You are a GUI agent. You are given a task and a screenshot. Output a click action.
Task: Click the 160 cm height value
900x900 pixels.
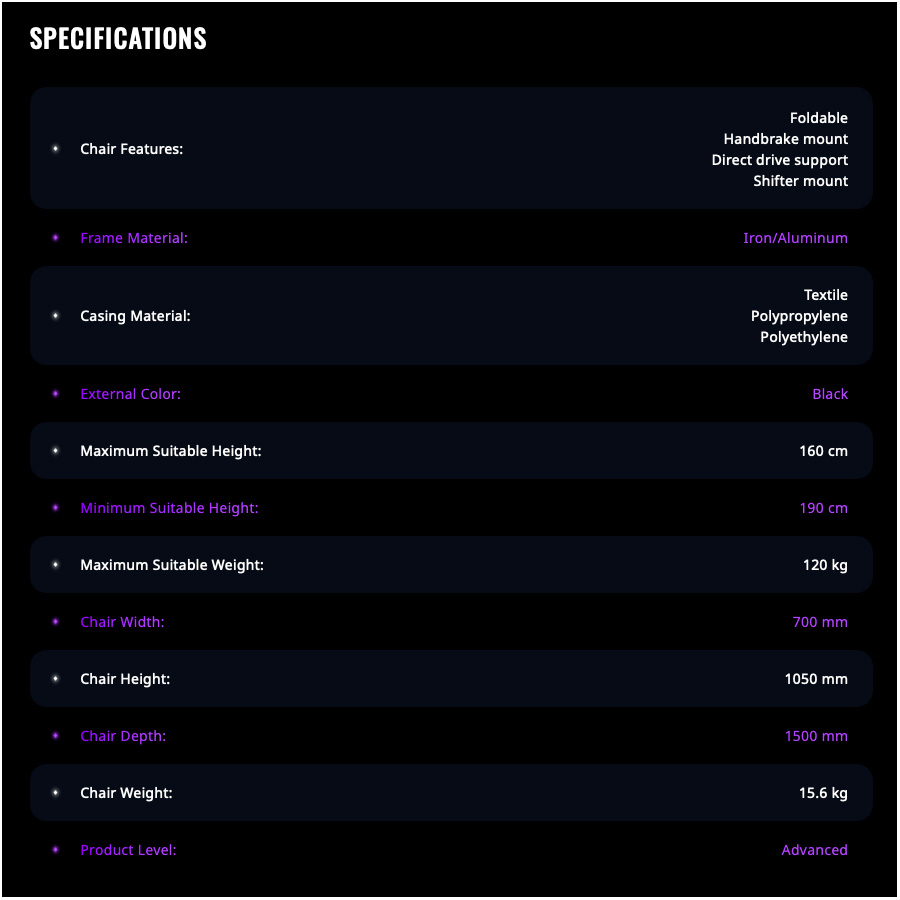tap(823, 451)
